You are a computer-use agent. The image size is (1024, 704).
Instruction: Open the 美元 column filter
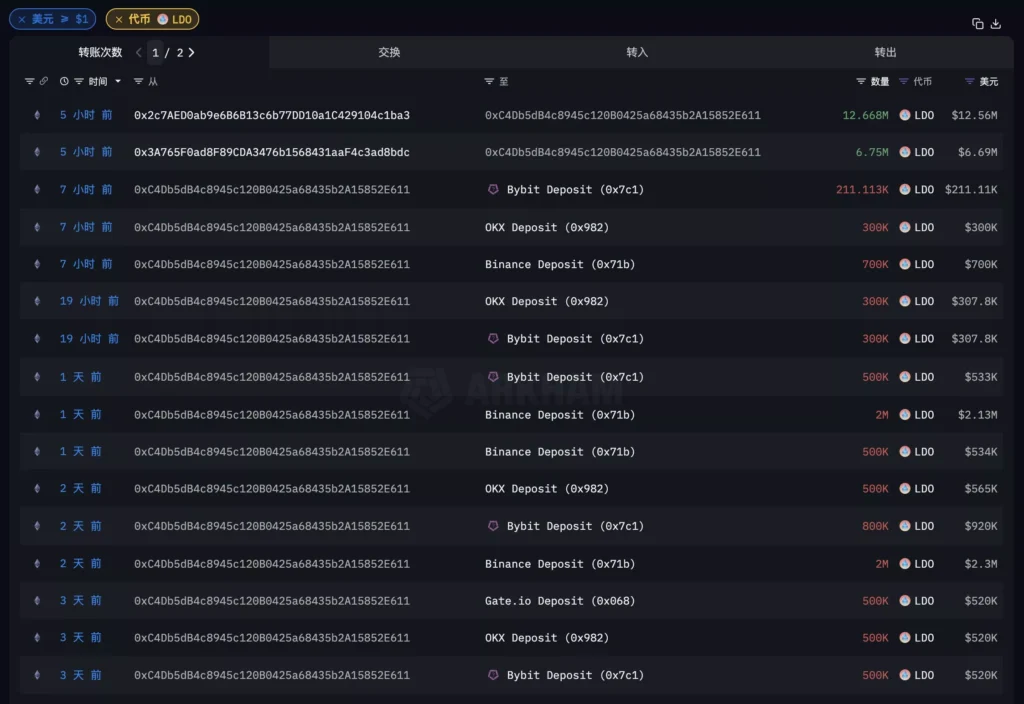[x=969, y=81]
